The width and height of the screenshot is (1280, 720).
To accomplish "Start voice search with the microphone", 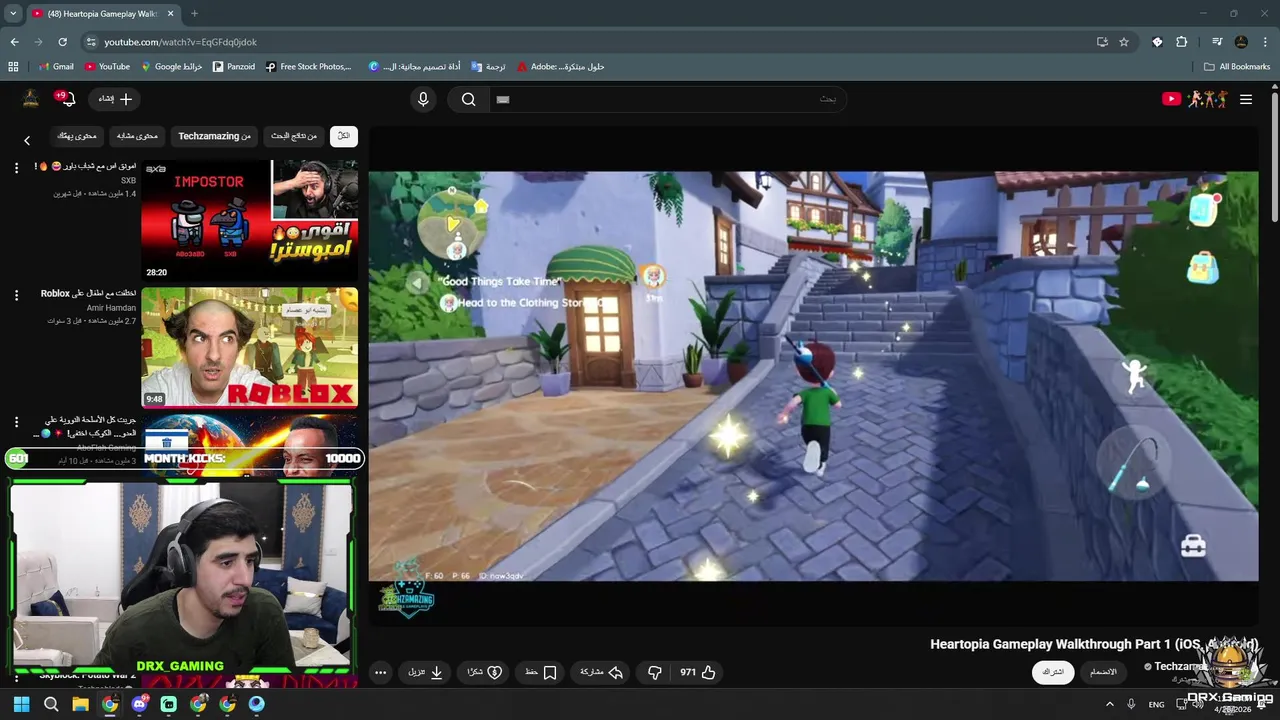I will coord(423,99).
